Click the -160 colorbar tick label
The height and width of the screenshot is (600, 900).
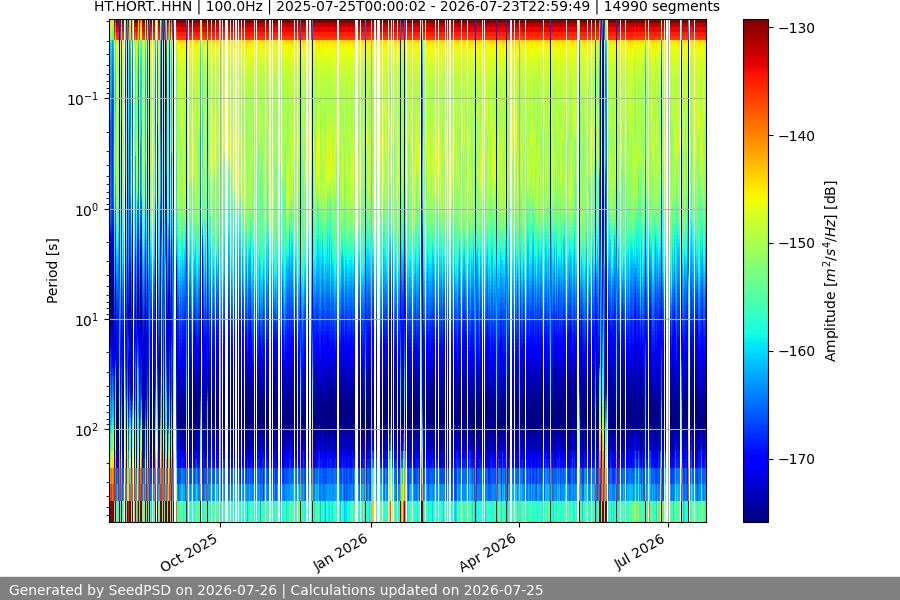pyautogui.click(x=797, y=351)
